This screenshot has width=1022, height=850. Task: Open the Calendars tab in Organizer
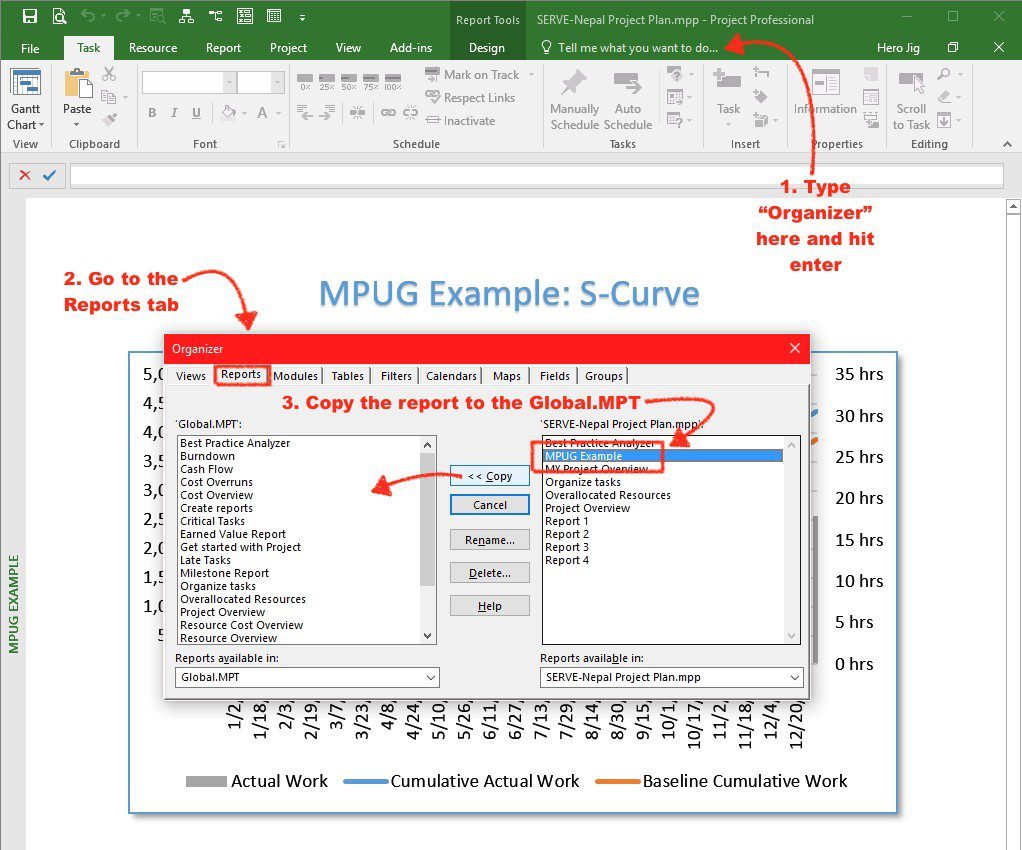(x=451, y=376)
